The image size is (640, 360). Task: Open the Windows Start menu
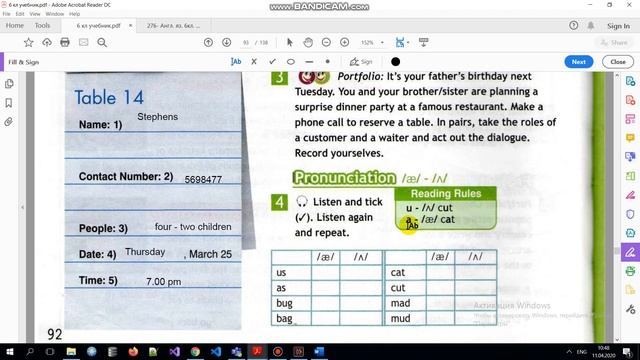tap(9, 351)
